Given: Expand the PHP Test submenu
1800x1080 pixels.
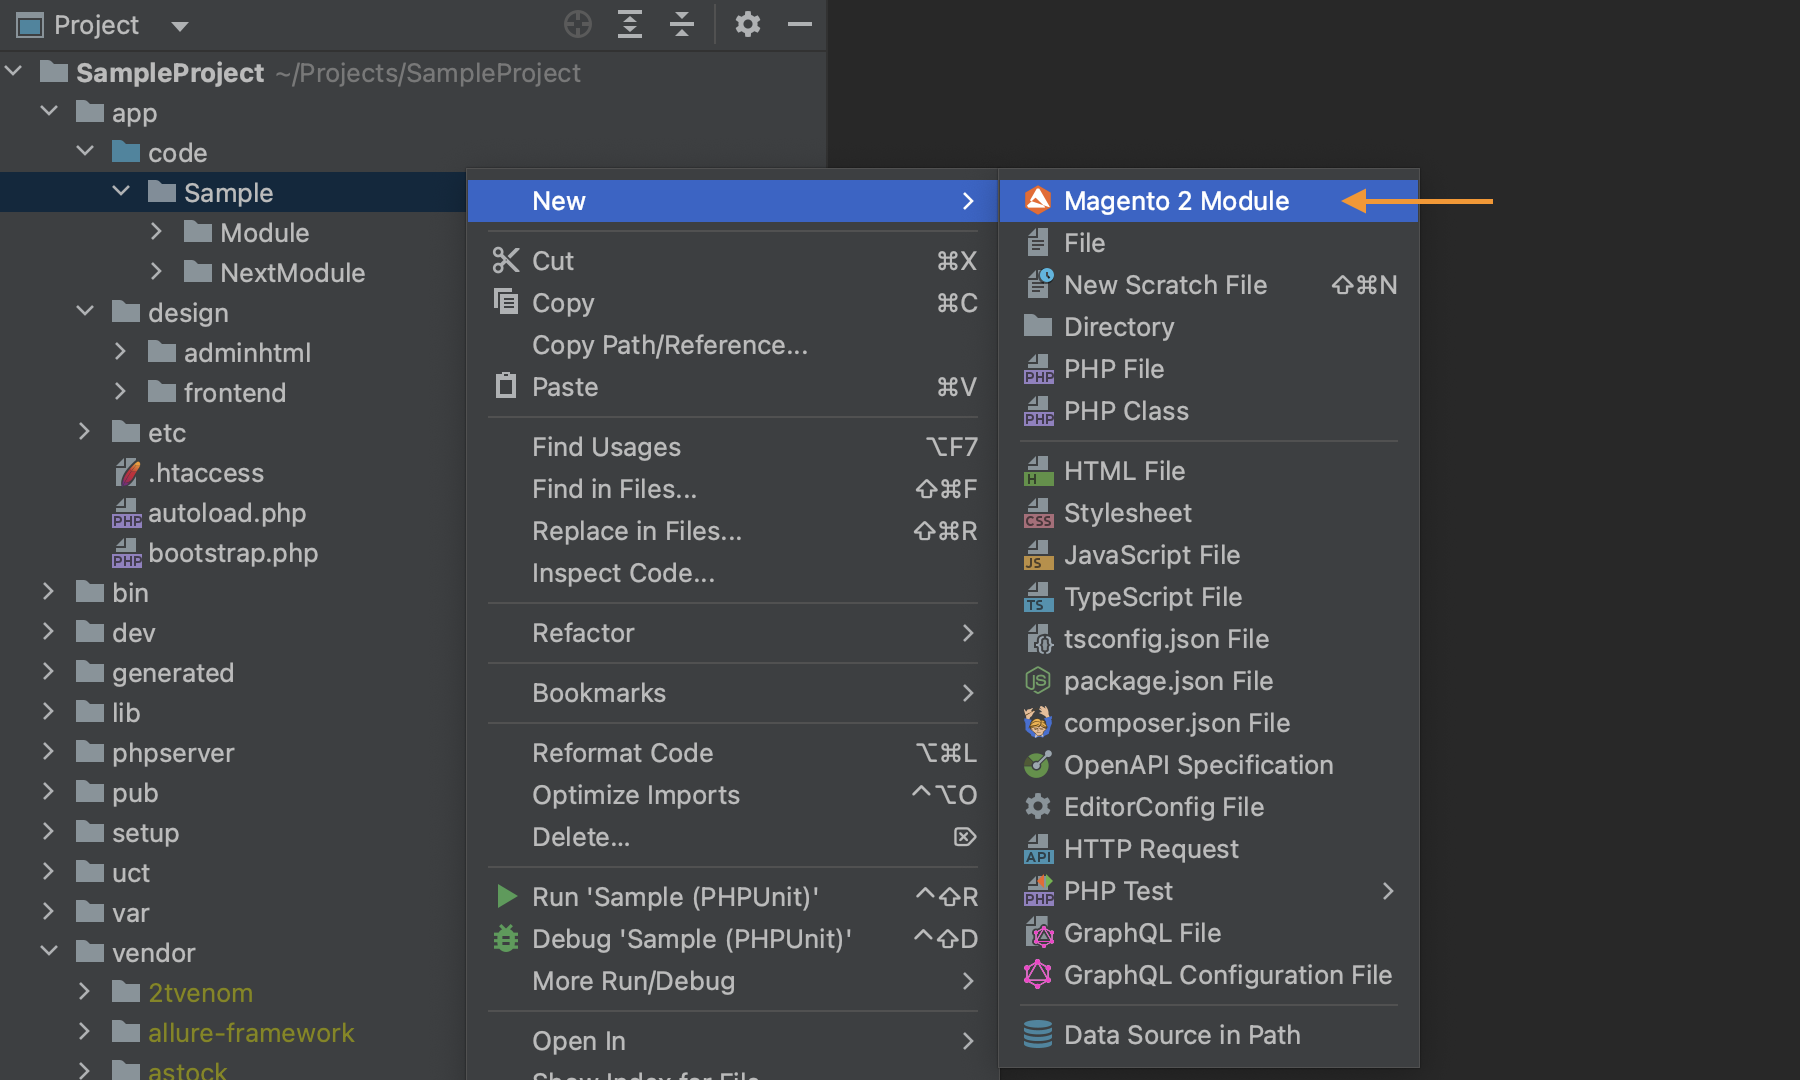Looking at the screenshot, I should point(1208,891).
